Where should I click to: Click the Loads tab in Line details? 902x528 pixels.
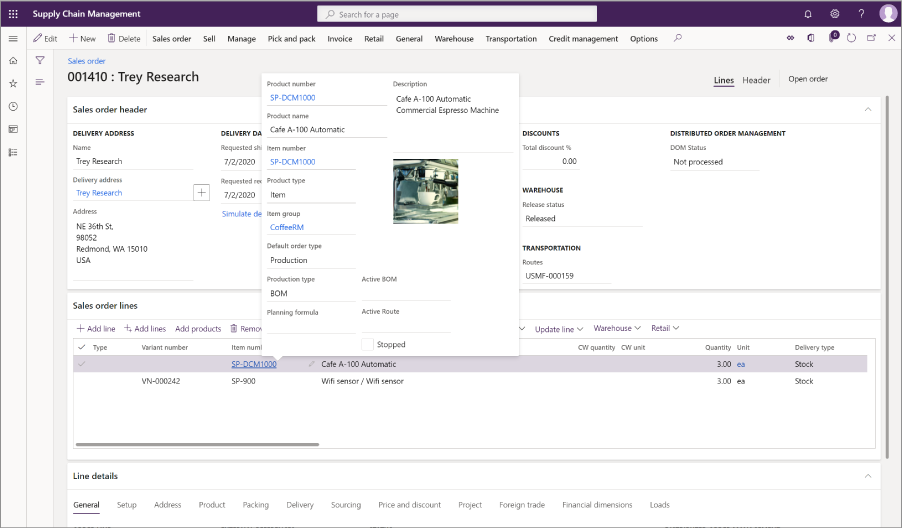[659, 504]
